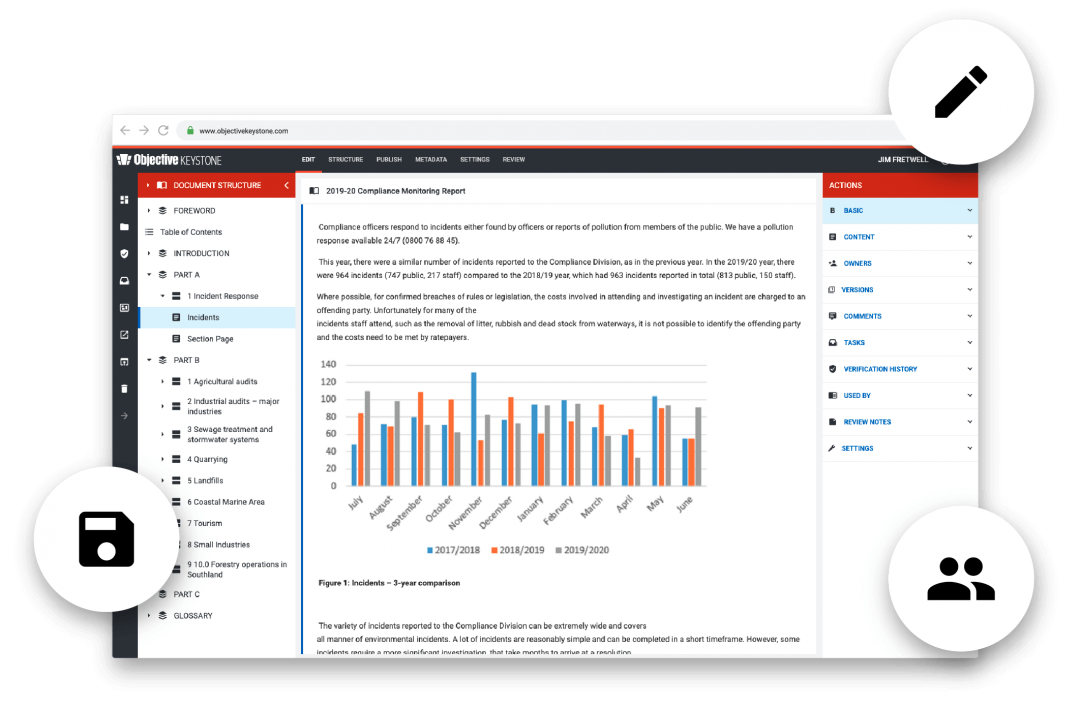Open the dashboard grid icon in sidebar
Image resolution: width=1080 pixels, height=709 pixels.
click(123, 200)
